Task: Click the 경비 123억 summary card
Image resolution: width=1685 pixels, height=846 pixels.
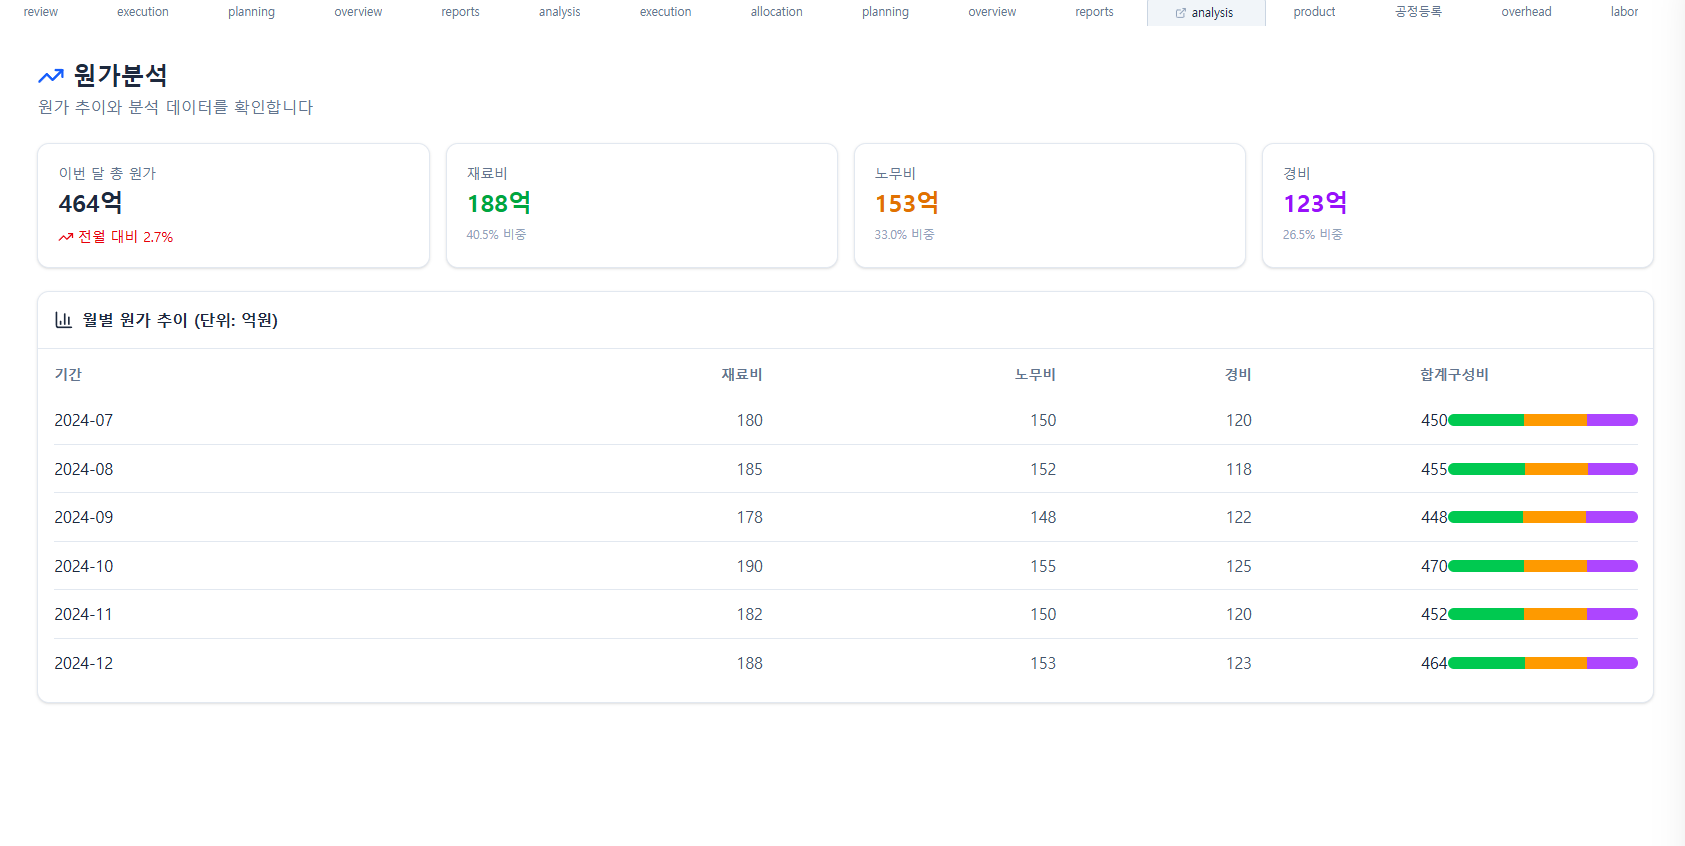Action: pyautogui.click(x=1457, y=205)
